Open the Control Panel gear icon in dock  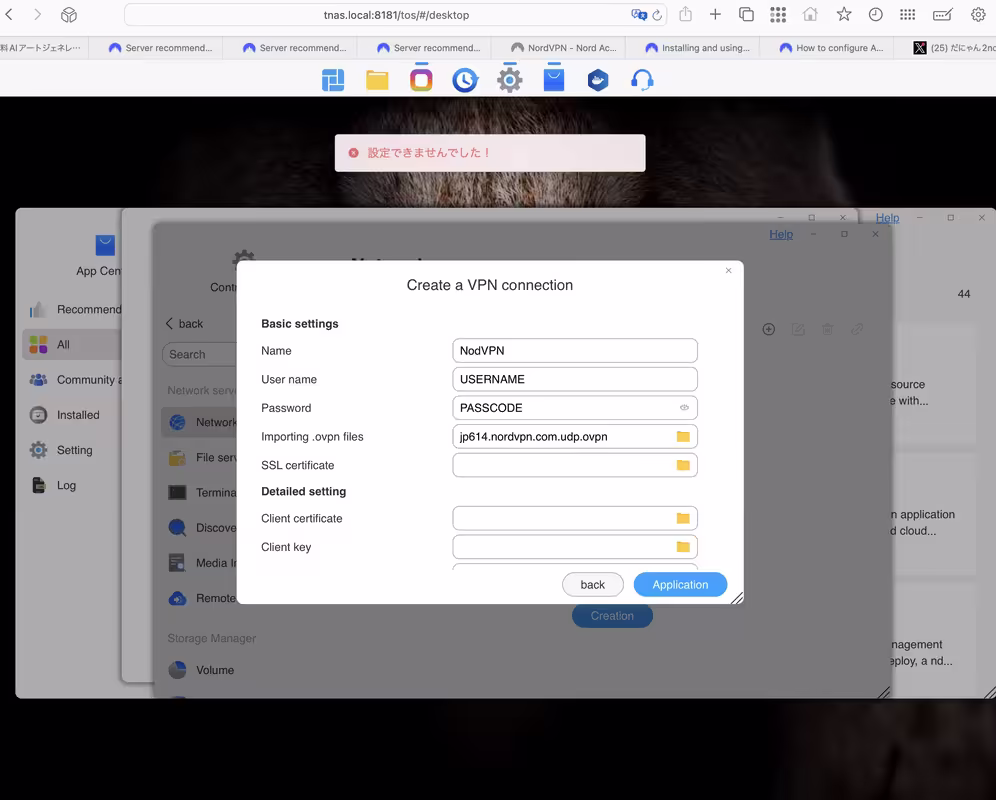pos(509,80)
